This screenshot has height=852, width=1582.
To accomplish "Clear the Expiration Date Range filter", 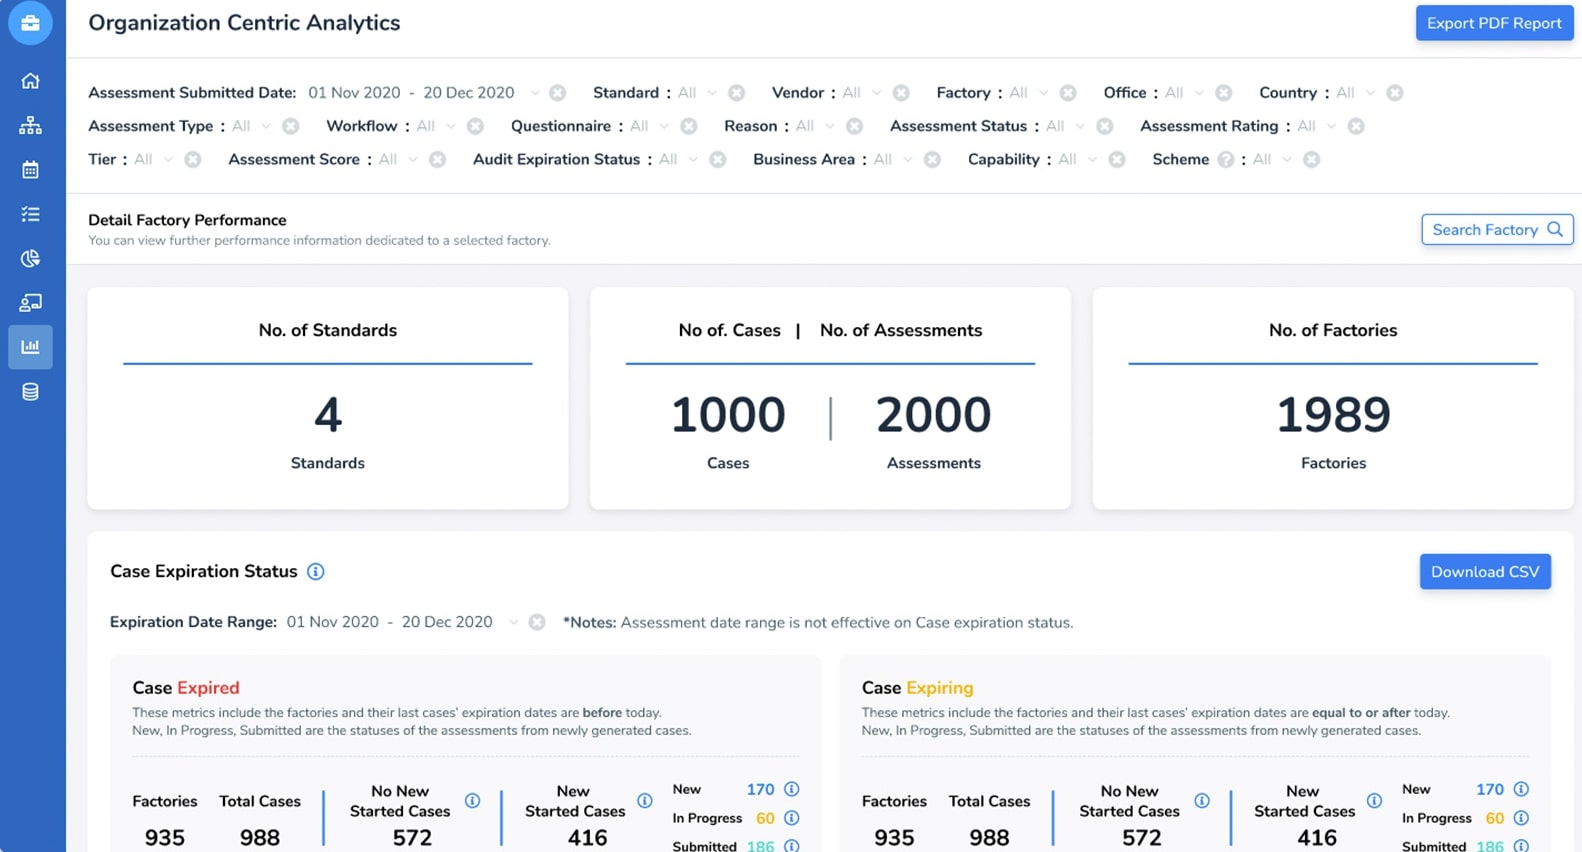I will coord(537,622).
